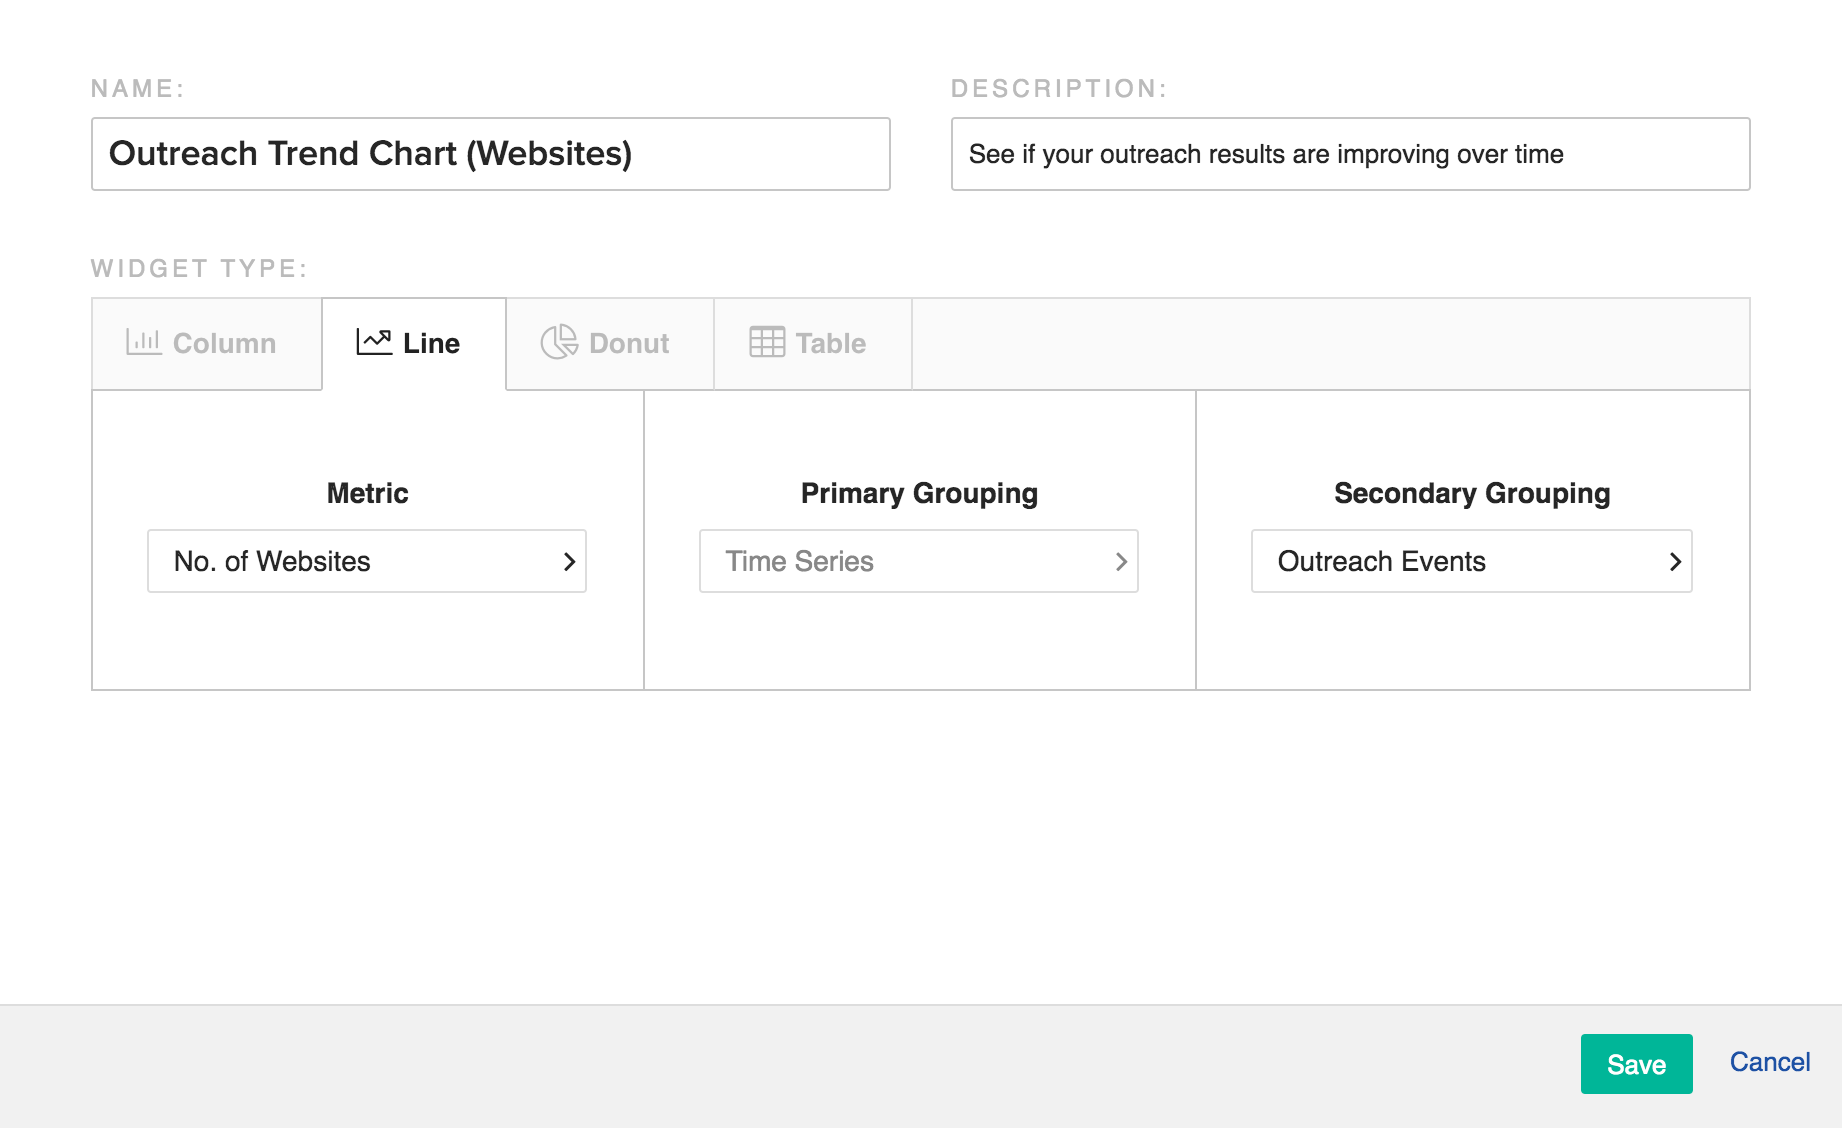1842x1128 pixels.
Task: Click the Outreach Events chevron arrow
Action: 1675,562
